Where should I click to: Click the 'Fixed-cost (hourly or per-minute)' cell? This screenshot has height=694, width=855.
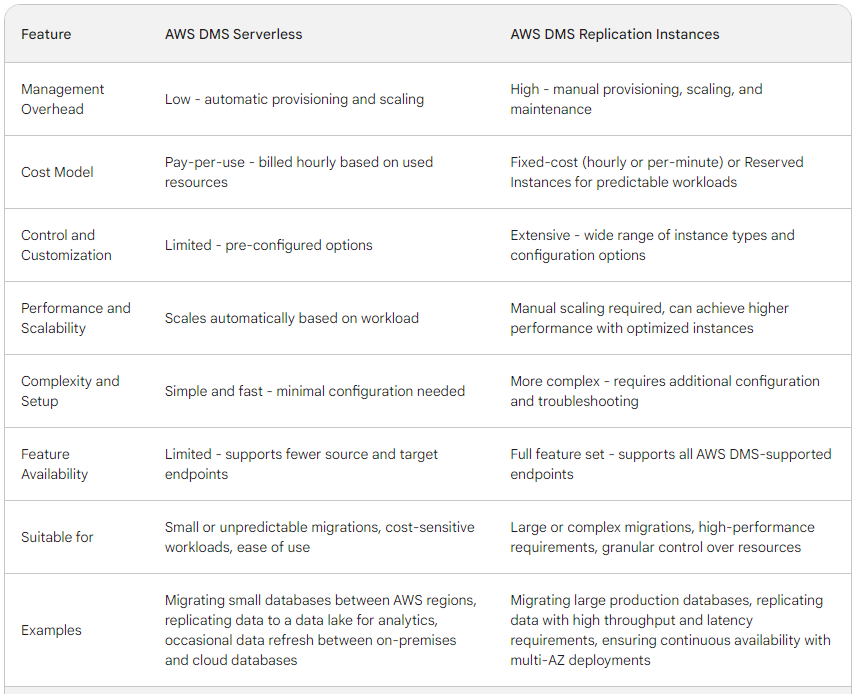pyautogui.click(x=657, y=172)
